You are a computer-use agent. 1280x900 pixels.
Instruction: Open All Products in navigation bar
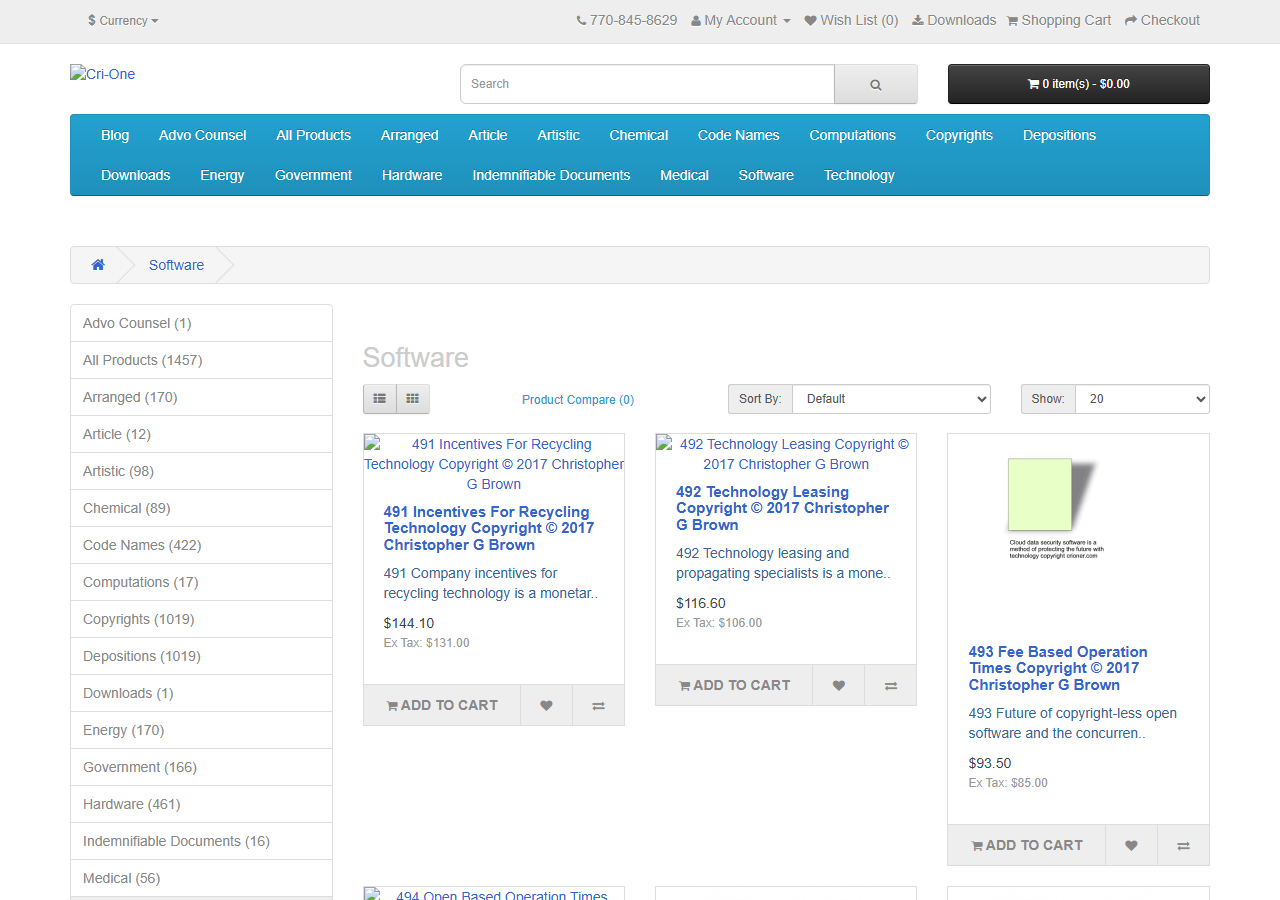tap(313, 135)
